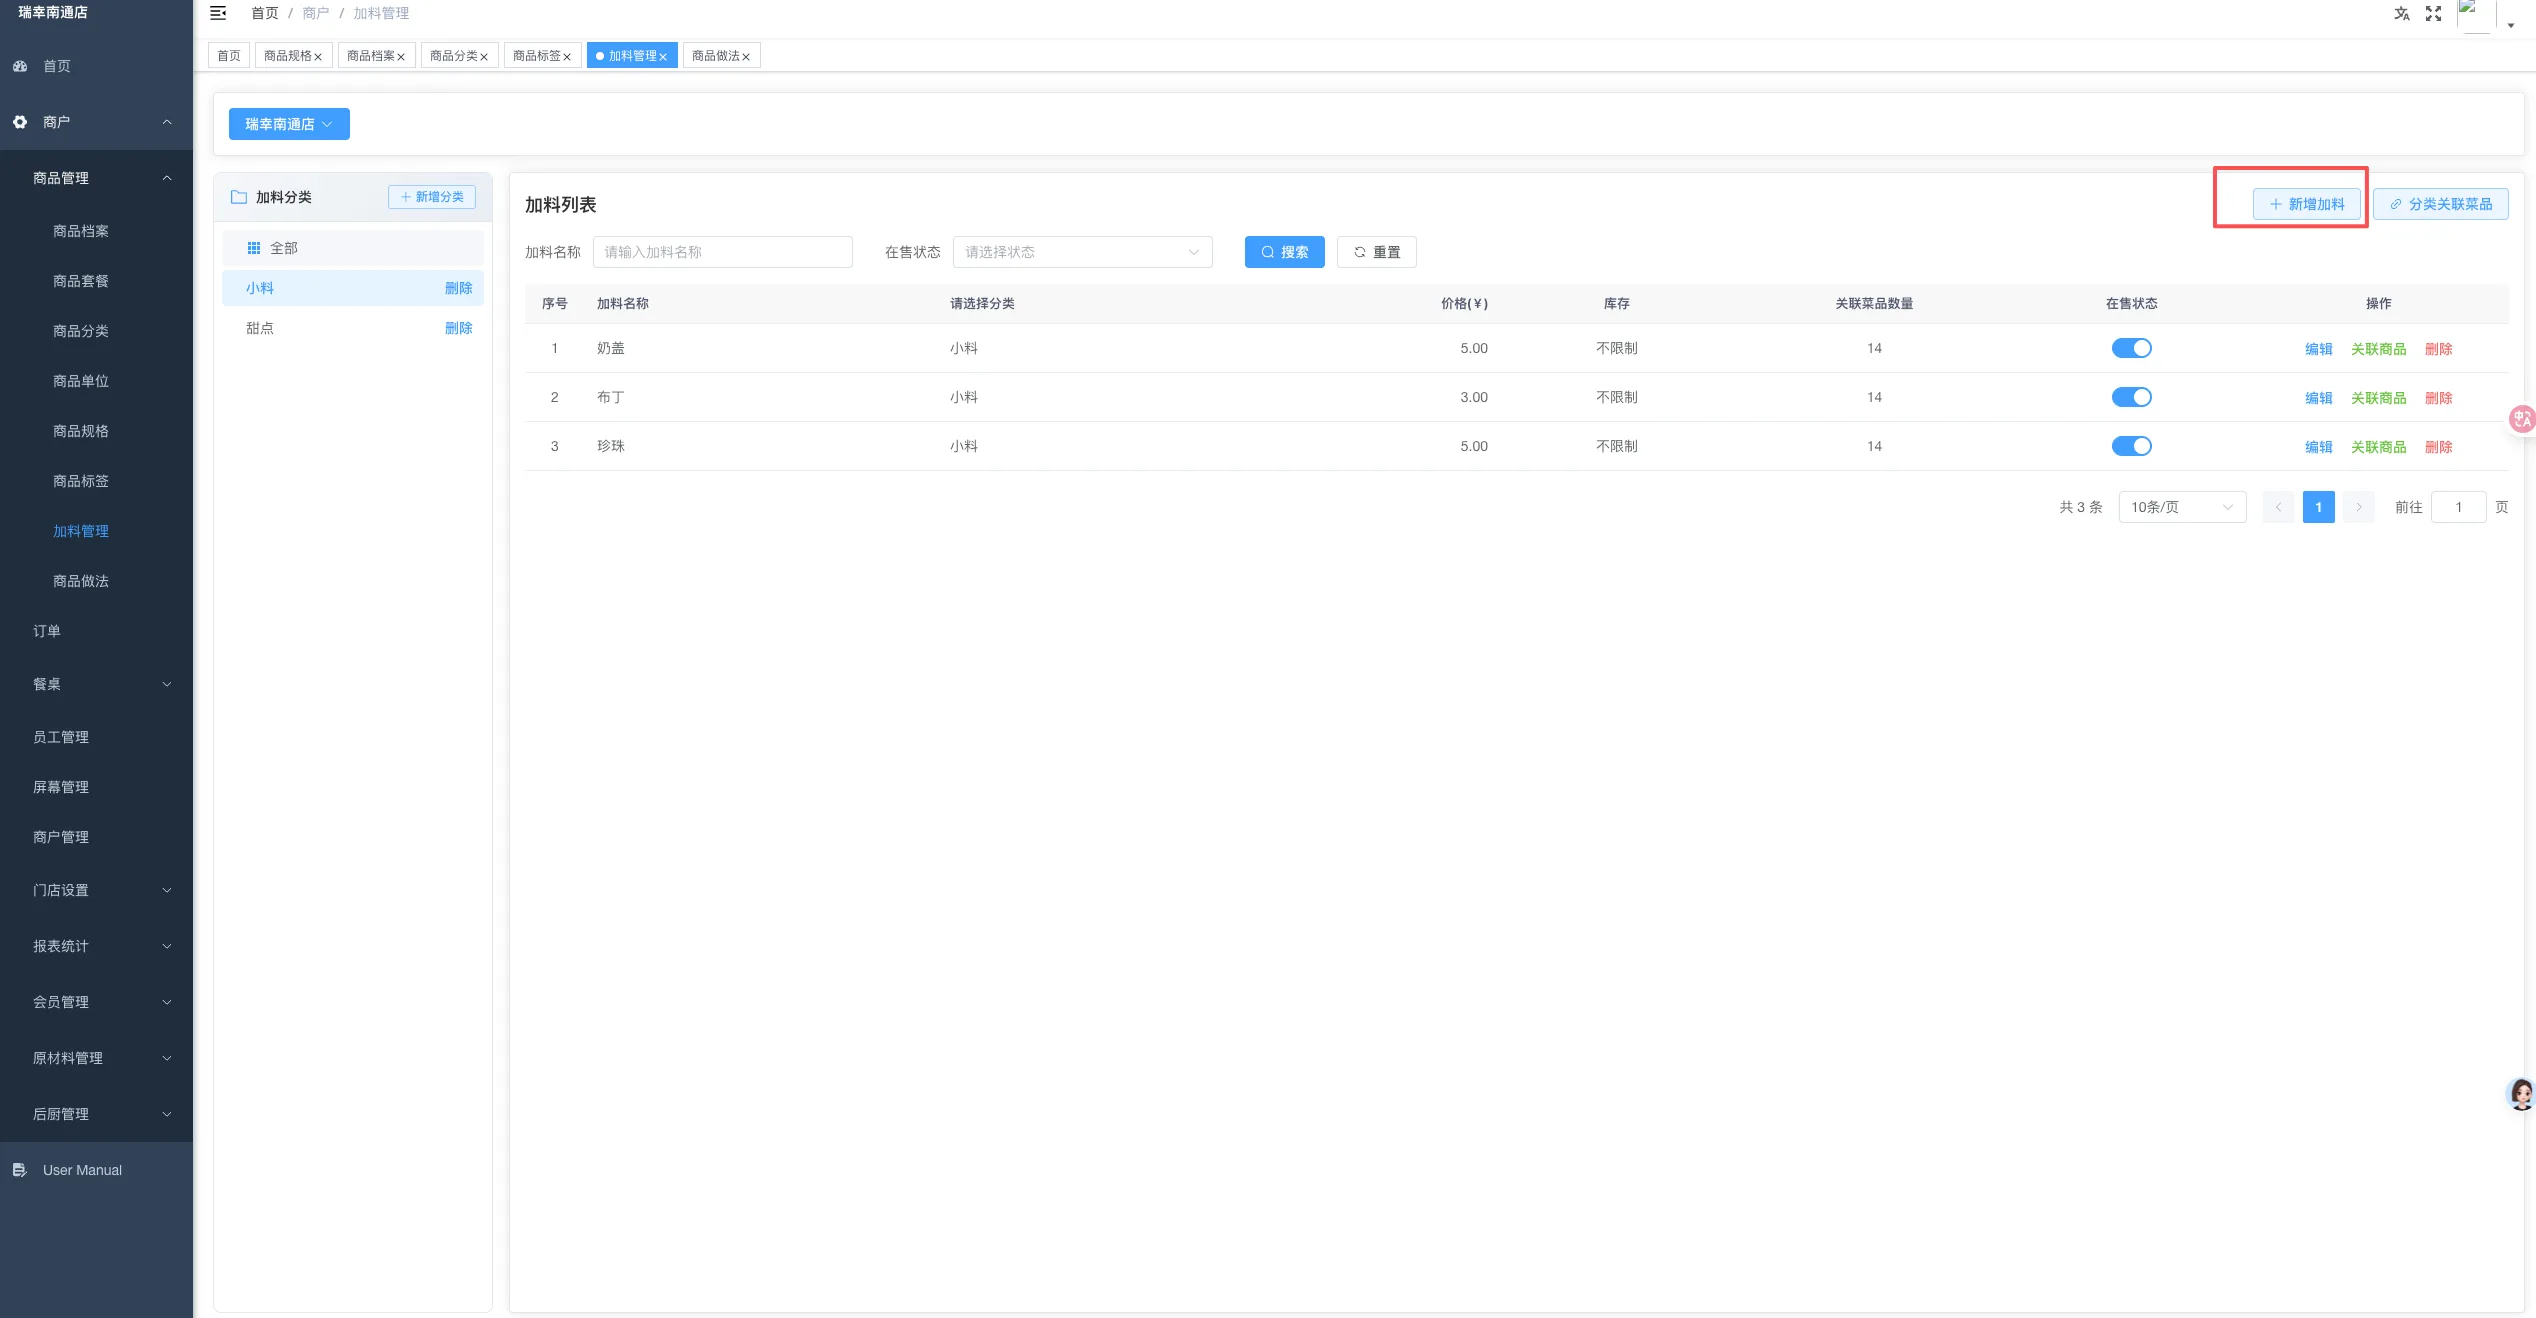This screenshot has height=1318, width=2536.
Task: Toggle 奶盖 on-sale switch
Action: (x=2131, y=348)
